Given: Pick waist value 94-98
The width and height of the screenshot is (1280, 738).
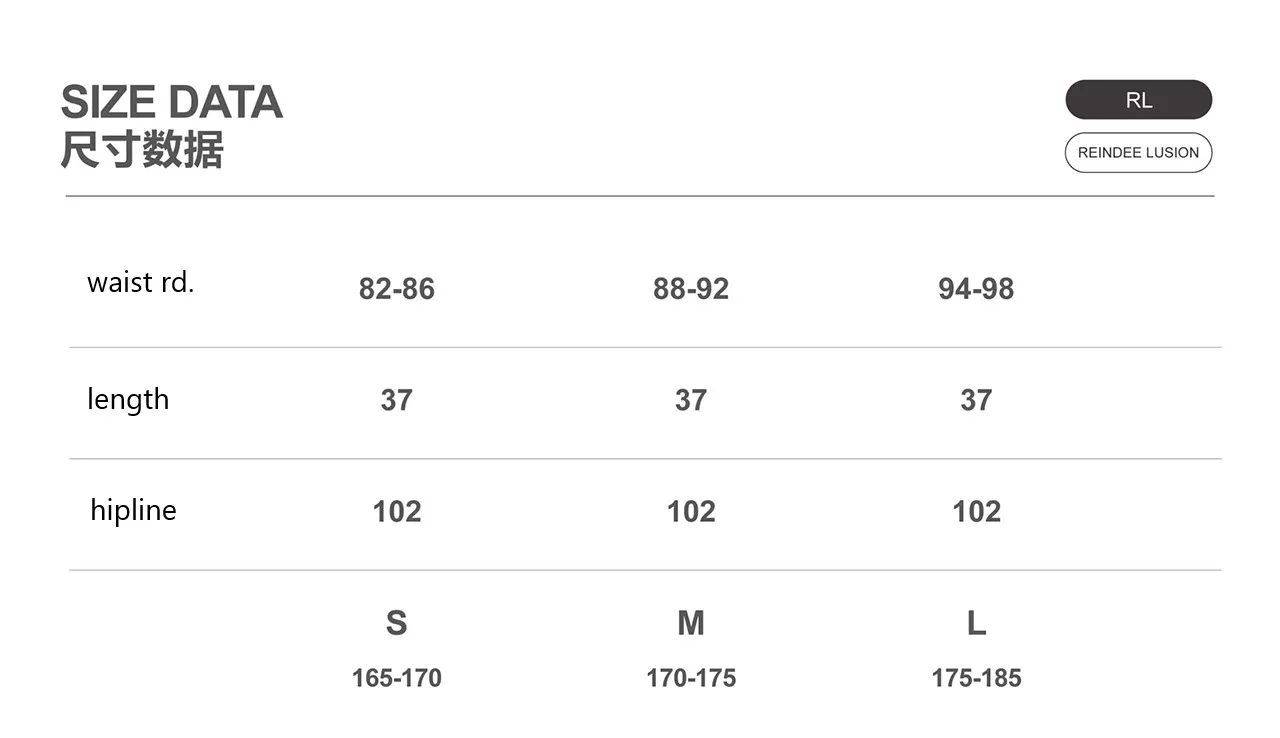Looking at the screenshot, I should (x=976, y=289).
